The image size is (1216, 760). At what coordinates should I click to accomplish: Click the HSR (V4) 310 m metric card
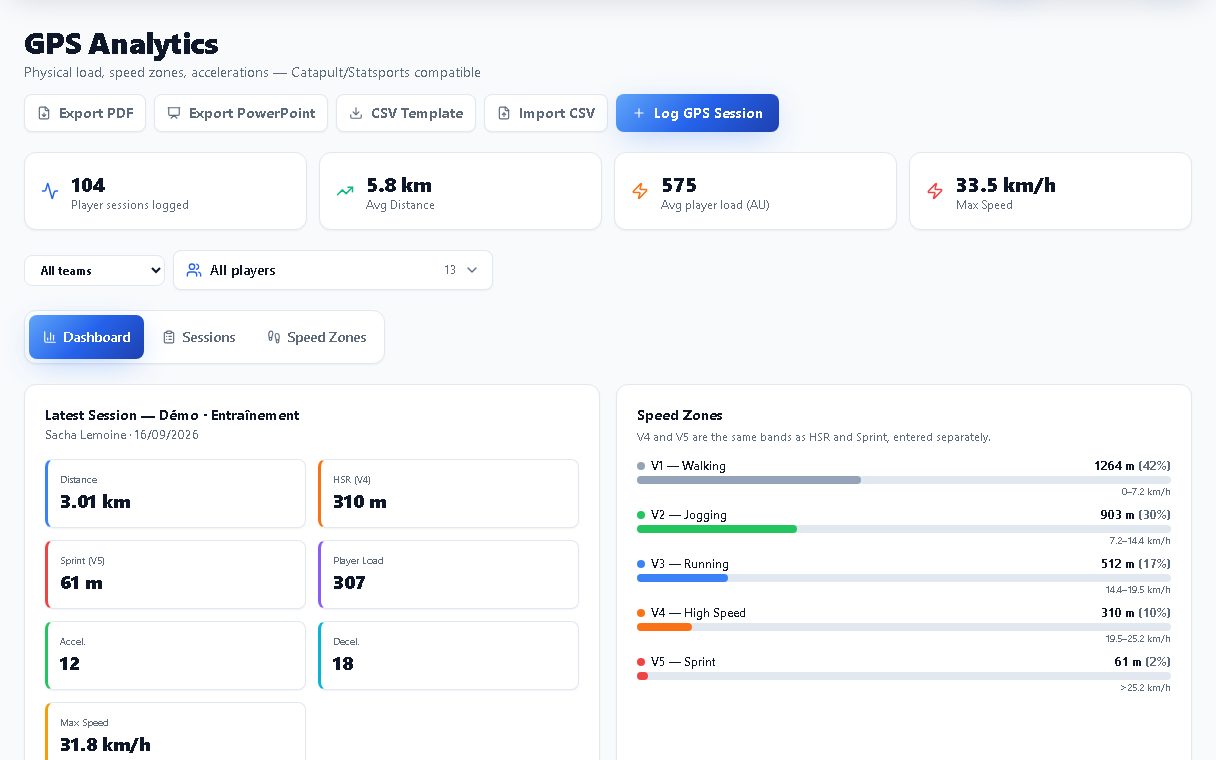448,493
